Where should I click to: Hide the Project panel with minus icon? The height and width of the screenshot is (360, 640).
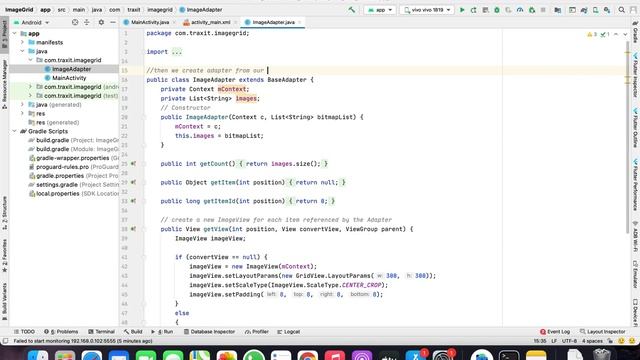coord(113,22)
